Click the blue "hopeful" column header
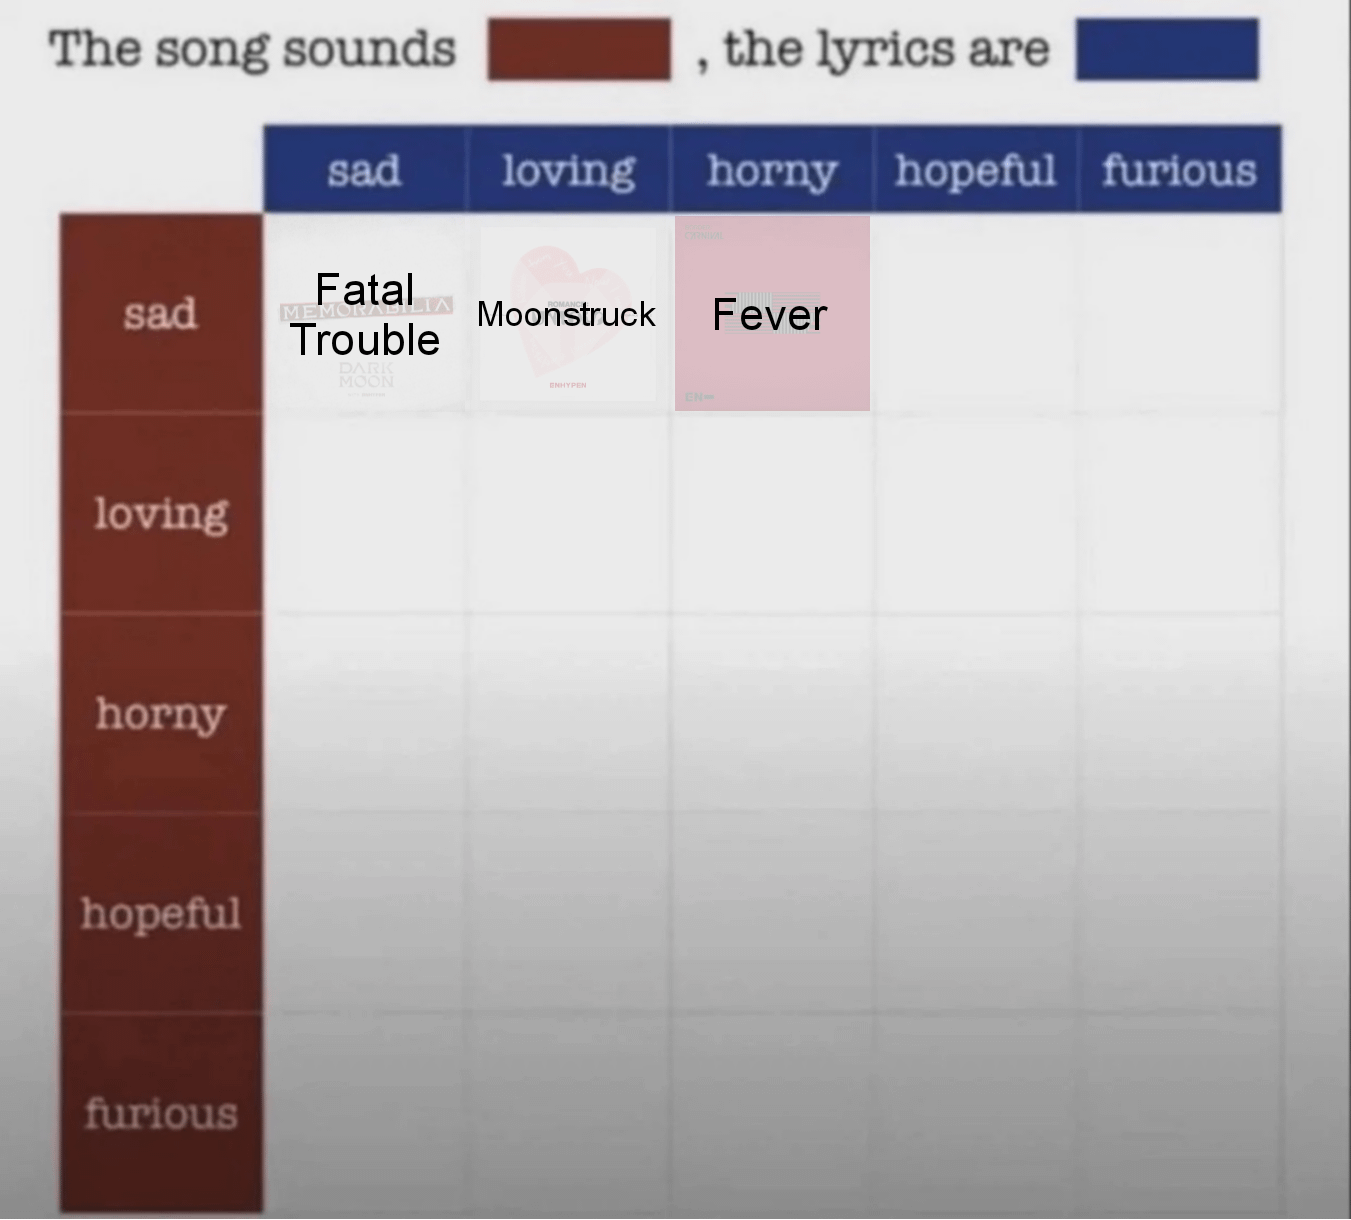Screen dimensions: 1351x1220 975,169
